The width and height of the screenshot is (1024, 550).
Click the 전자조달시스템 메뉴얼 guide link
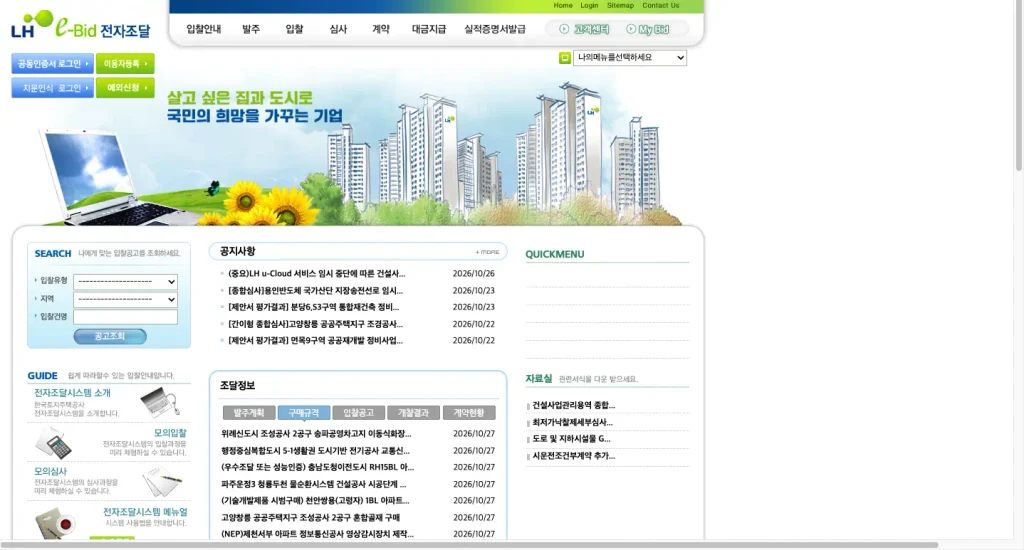point(145,511)
